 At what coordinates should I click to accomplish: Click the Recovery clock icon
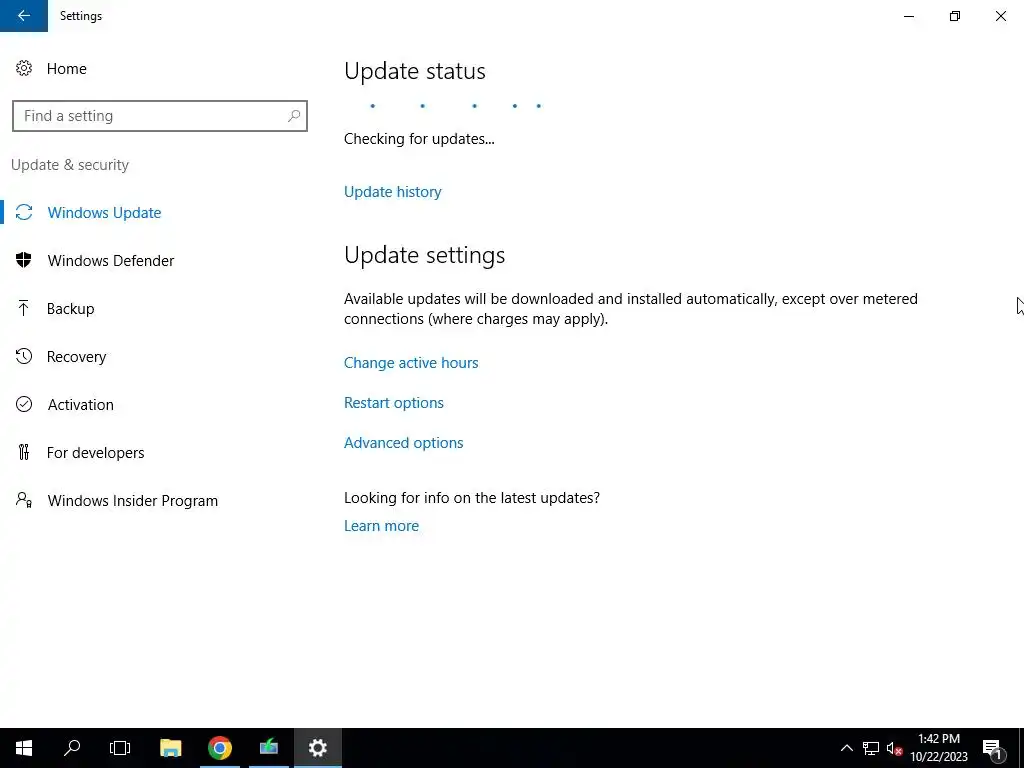click(x=24, y=356)
